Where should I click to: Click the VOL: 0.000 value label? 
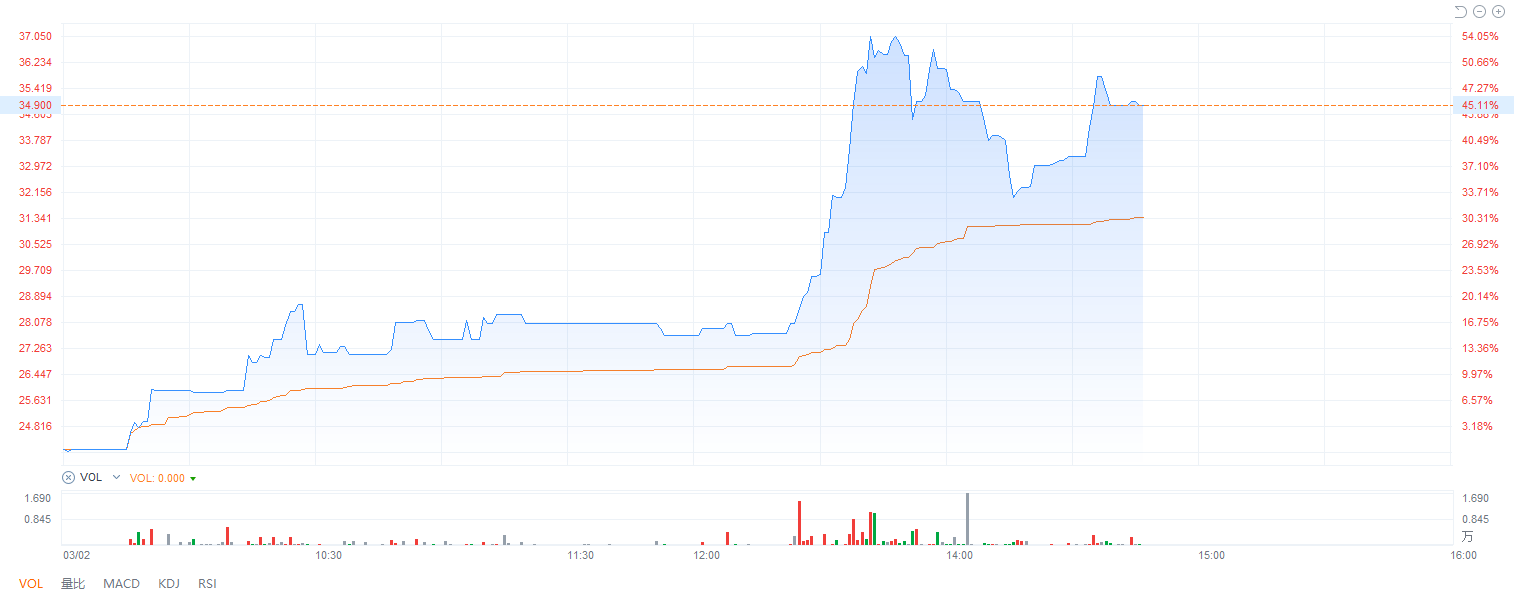(x=157, y=478)
